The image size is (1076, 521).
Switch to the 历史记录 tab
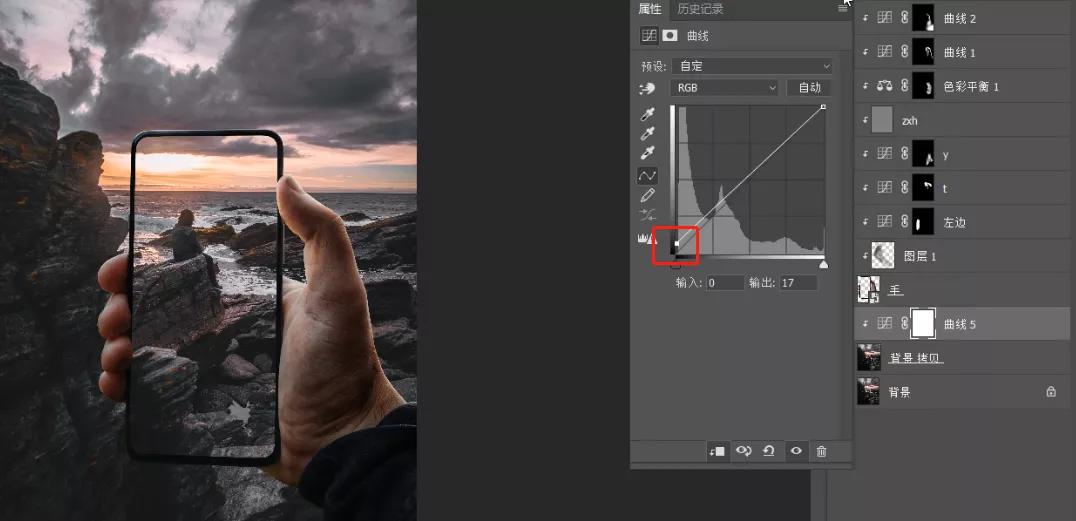700,9
